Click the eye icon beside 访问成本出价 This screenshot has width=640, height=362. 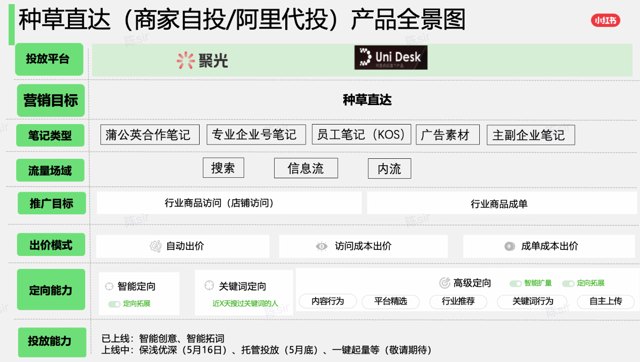pos(322,246)
